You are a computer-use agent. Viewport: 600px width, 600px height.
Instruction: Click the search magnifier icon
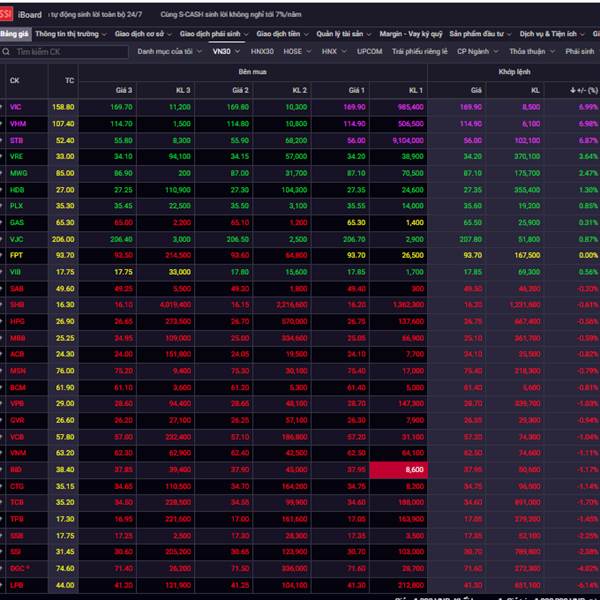point(9,51)
